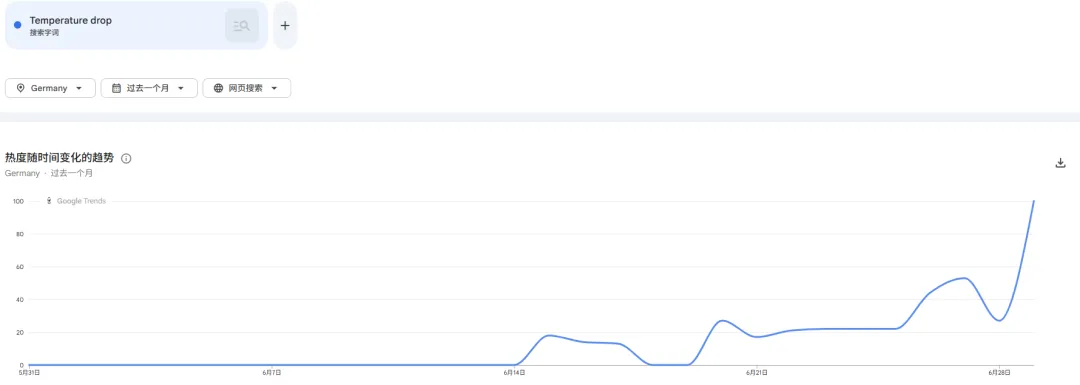Click the peak point at chart's right end
This screenshot has width=1080, height=385.
(1034, 201)
